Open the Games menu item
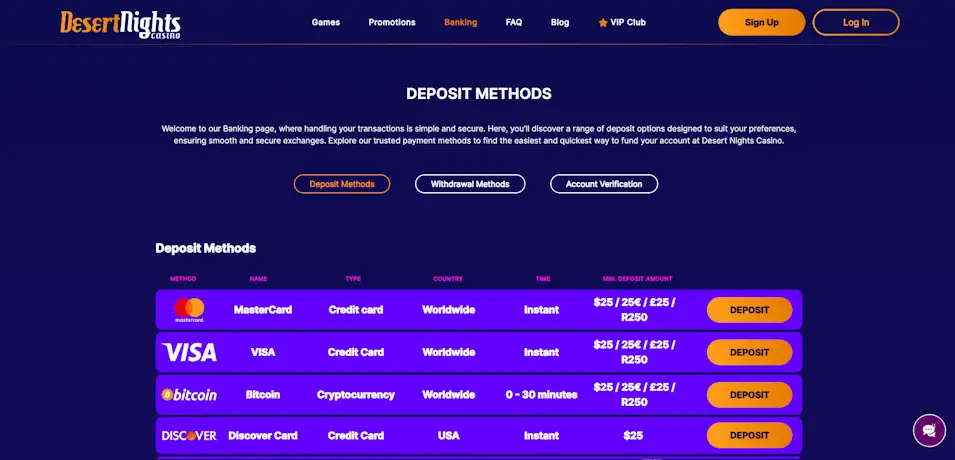The width and height of the screenshot is (955, 460). point(326,23)
